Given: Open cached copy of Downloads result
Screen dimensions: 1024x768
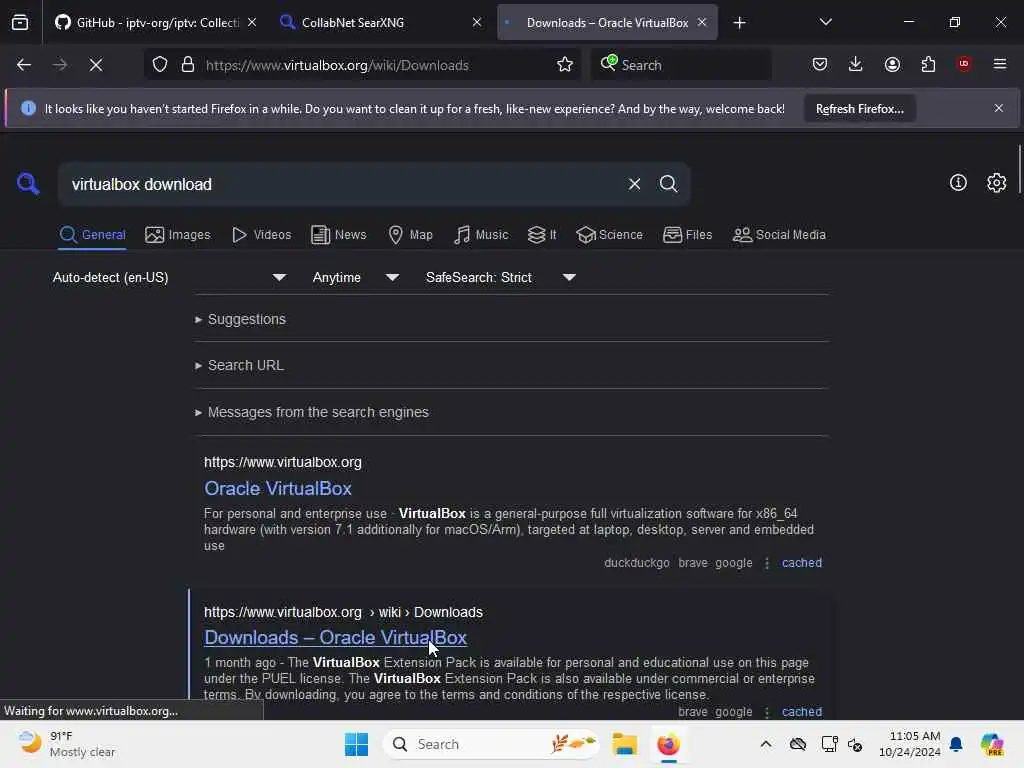Looking at the screenshot, I should [x=802, y=712].
